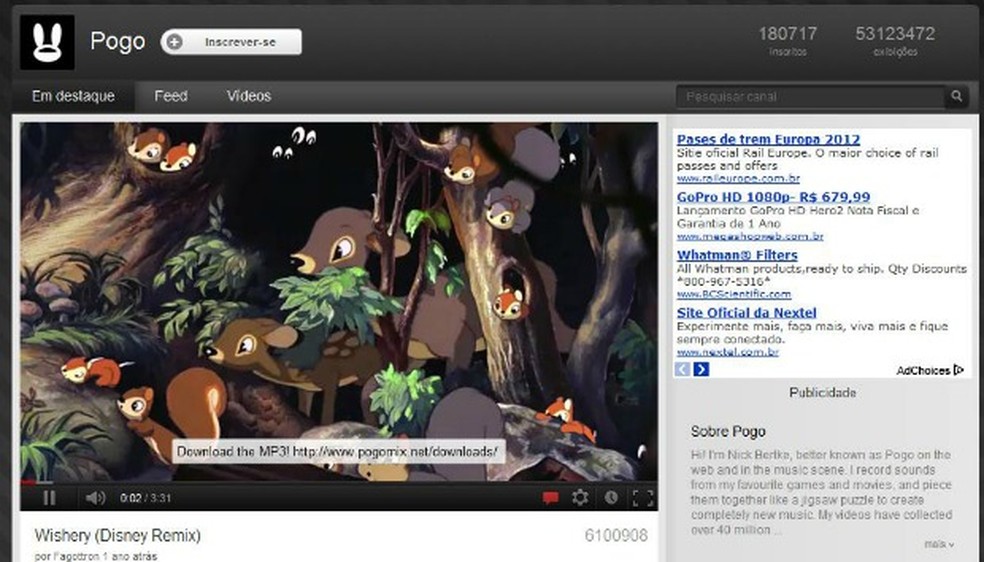Click the channel search magnifier icon
Viewport: 984px width, 562px height.
pyautogui.click(x=956, y=96)
